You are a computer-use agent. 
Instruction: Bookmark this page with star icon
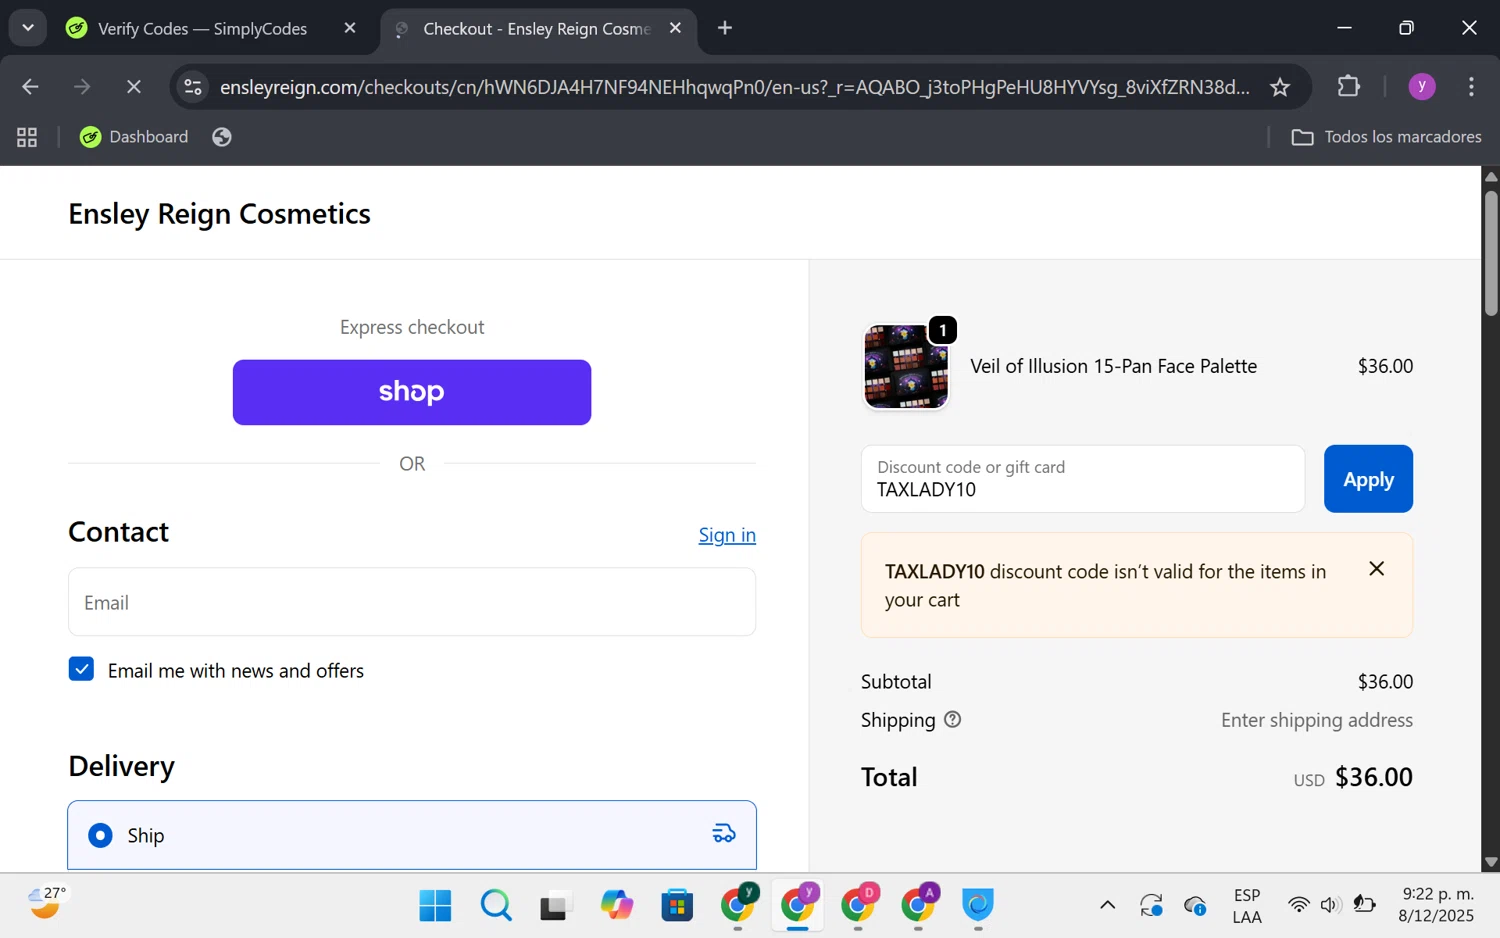click(x=1280, y=87)
